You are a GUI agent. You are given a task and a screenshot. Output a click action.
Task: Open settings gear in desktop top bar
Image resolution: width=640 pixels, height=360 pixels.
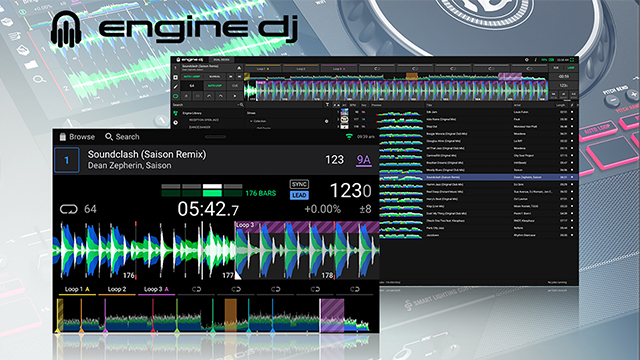527,60
